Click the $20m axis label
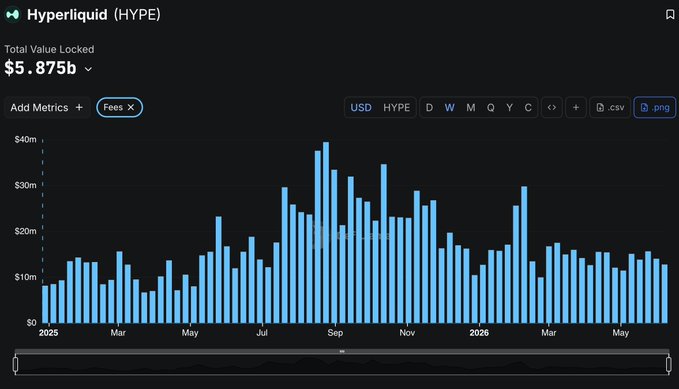 click(25, 231)
